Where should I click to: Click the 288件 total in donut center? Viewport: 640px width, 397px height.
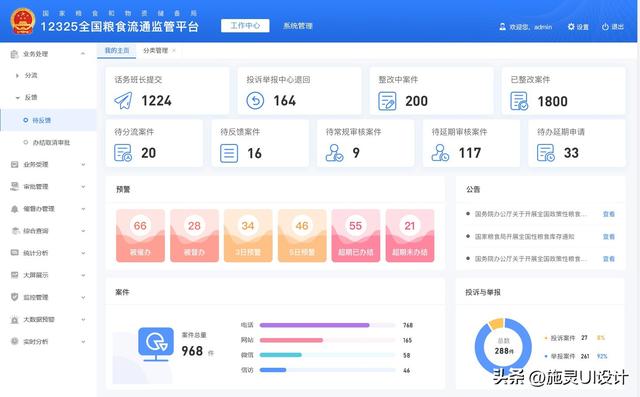click(504, 351)
